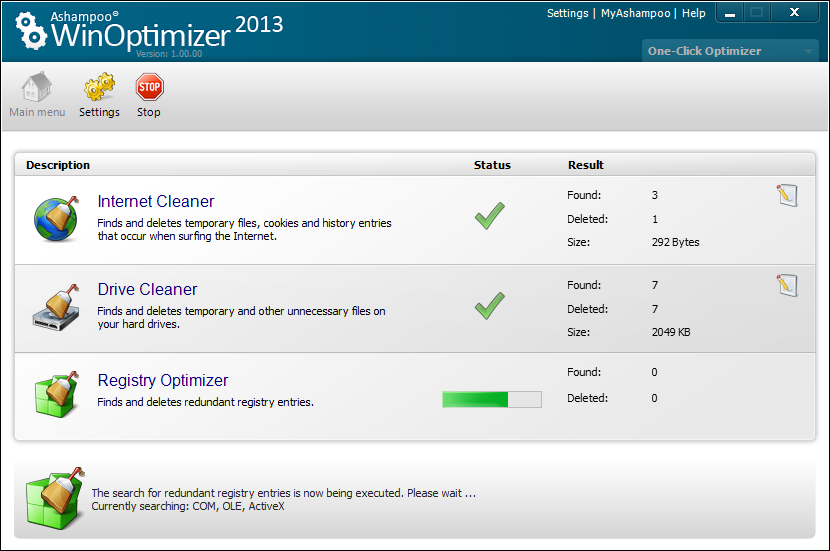Open the Internet Cleaner report notepad icon

(x=787, y=195)
